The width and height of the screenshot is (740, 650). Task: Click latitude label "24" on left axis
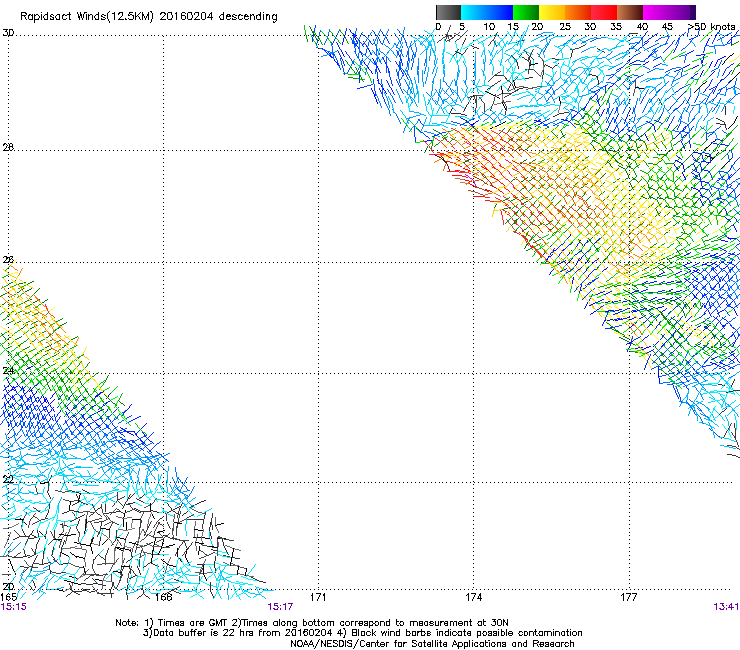(x=8, y=371)
